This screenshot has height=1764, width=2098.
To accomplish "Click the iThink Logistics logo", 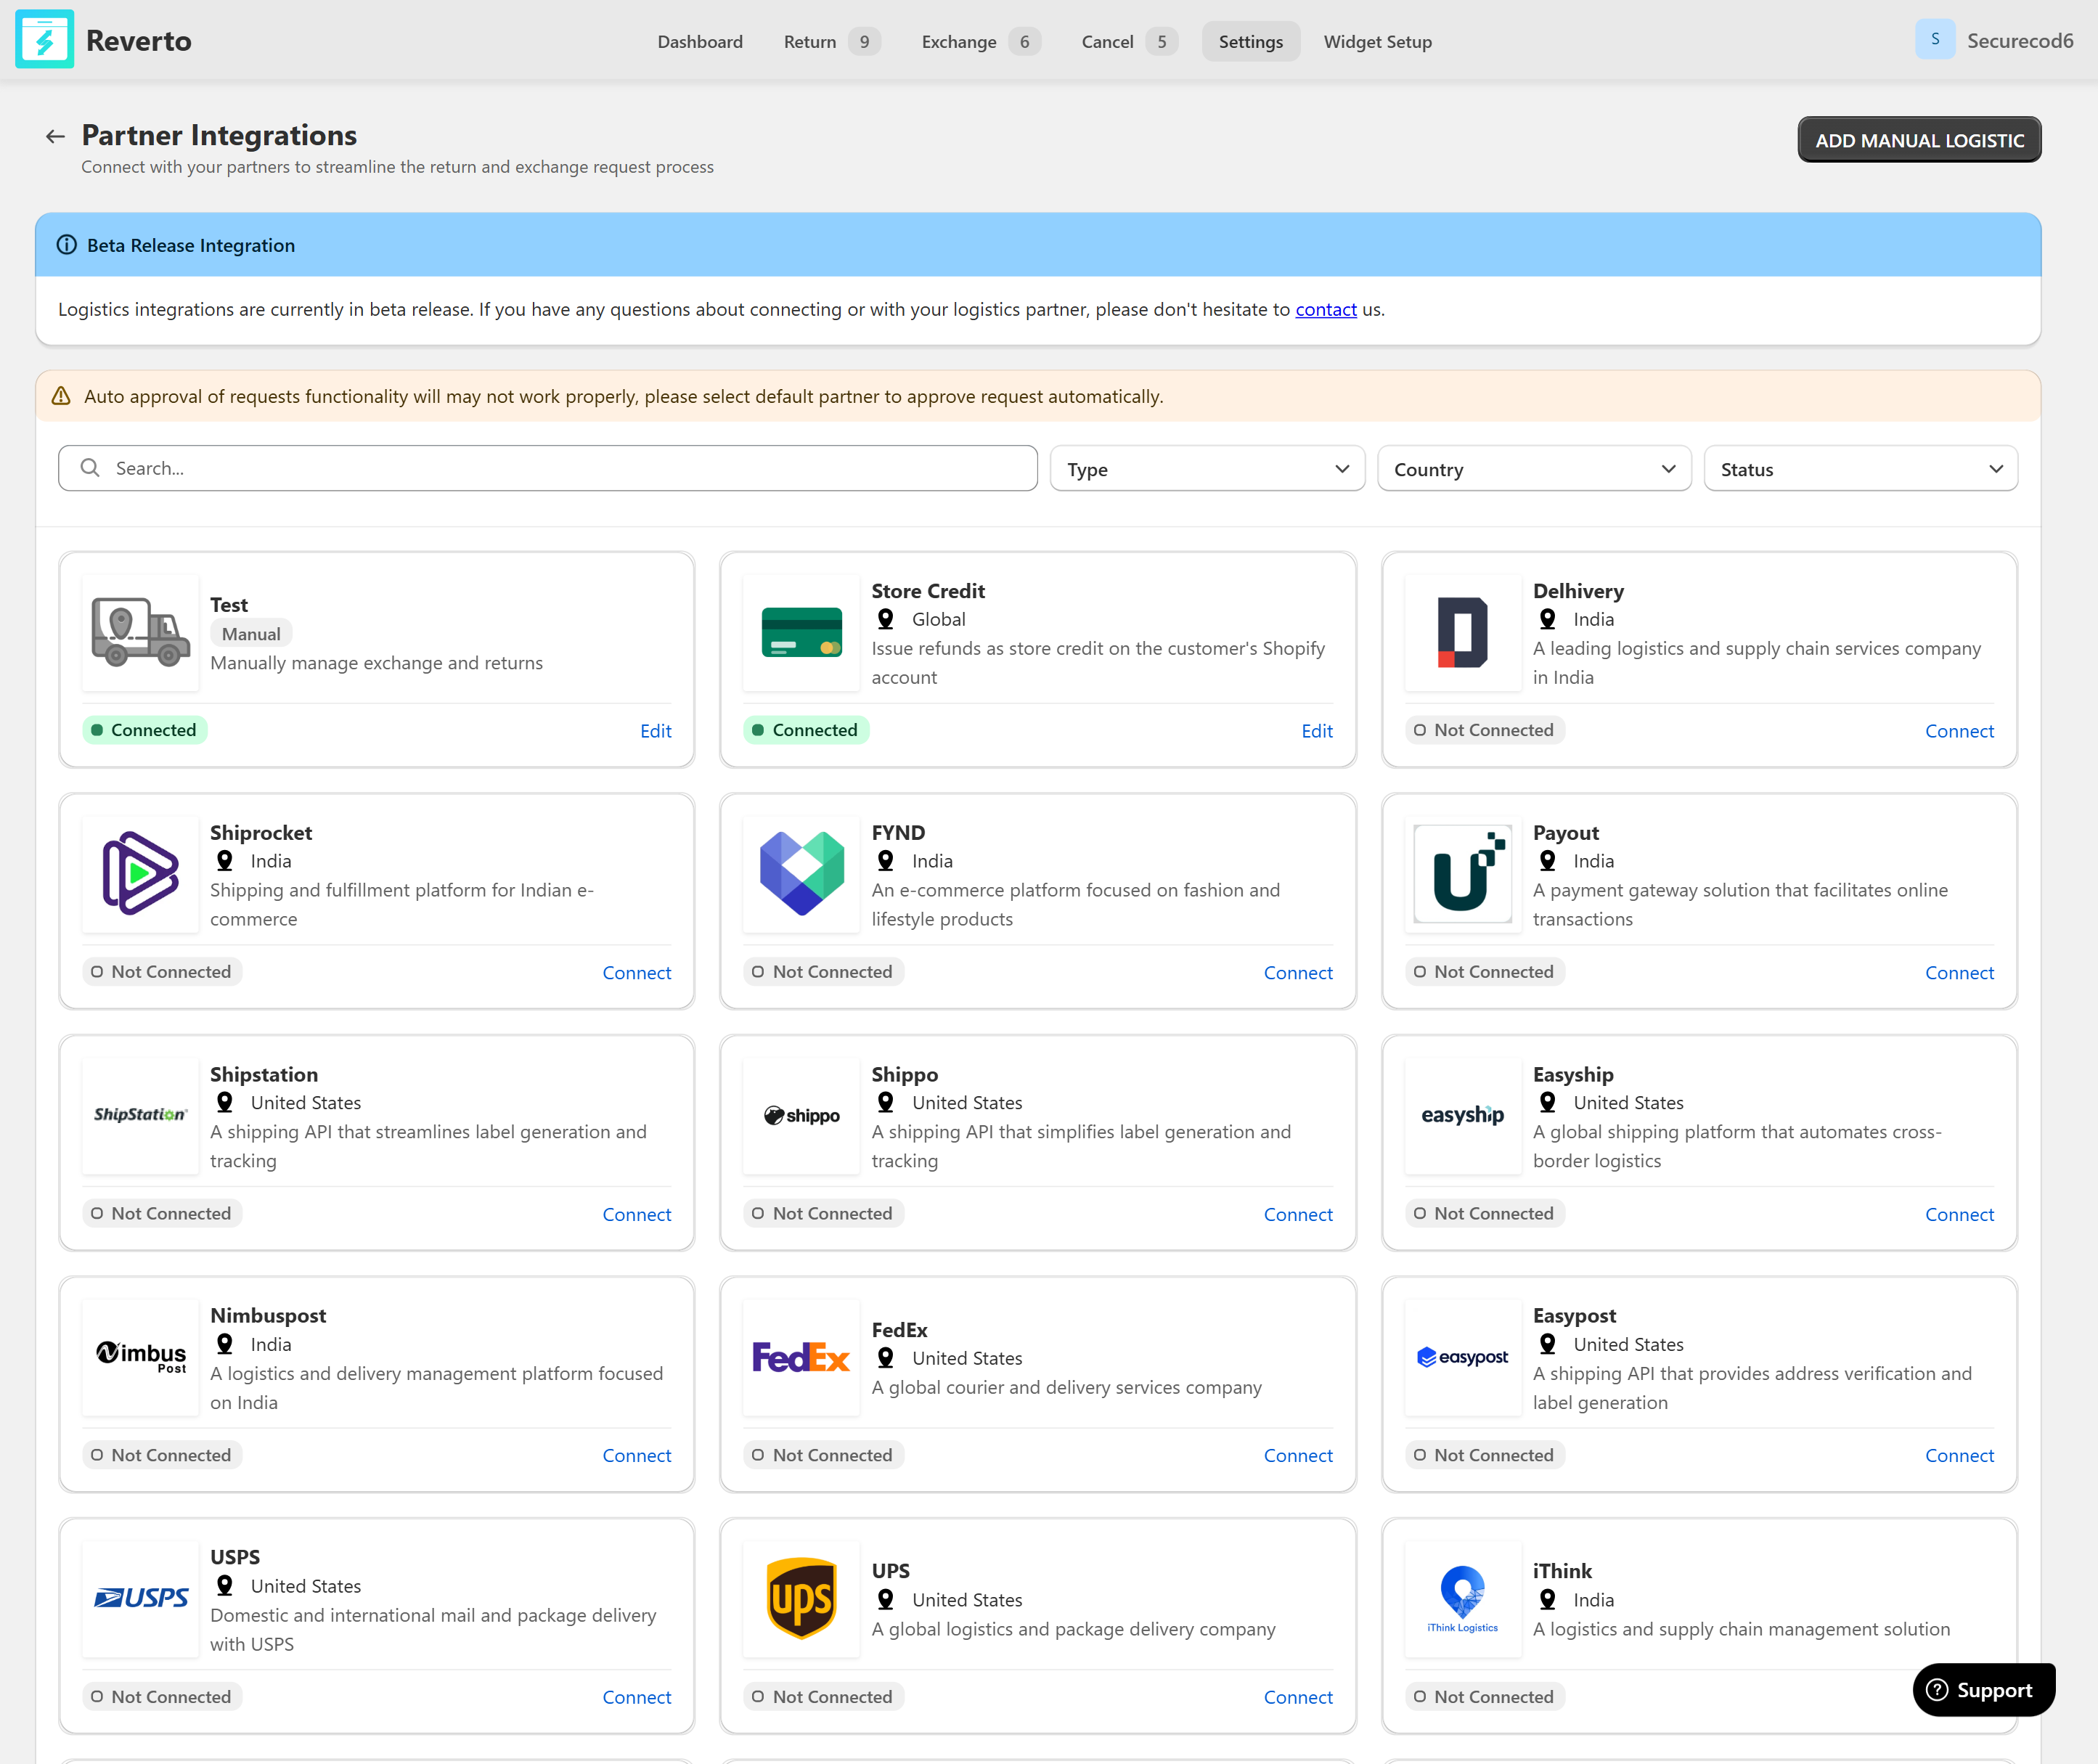I will click(1462, 1599).
